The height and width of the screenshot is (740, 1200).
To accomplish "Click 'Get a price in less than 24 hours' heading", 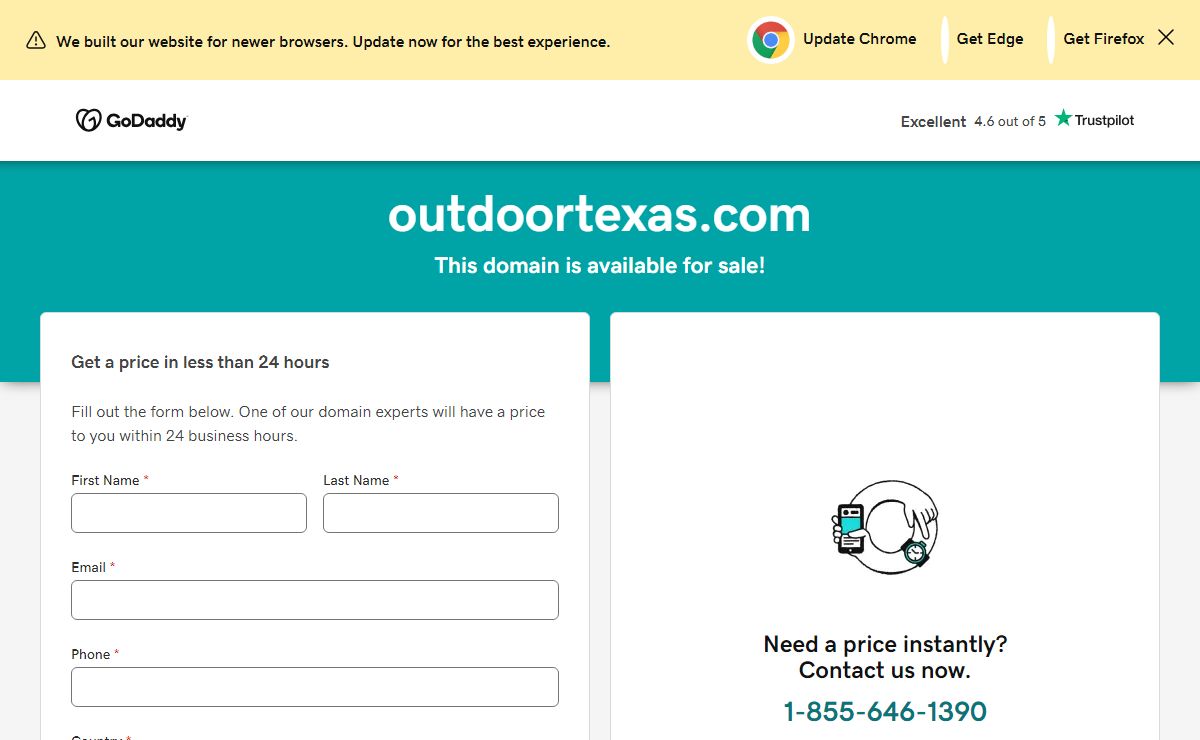I will tap(200, 362).
